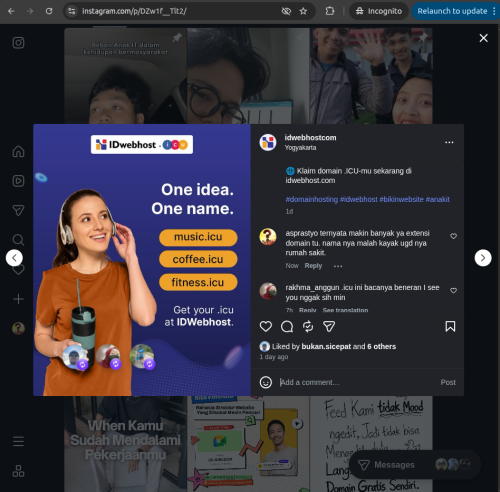Click first tagged user avatar on post image
Viewport: 500px width, 492px height.
click(75, 357)
